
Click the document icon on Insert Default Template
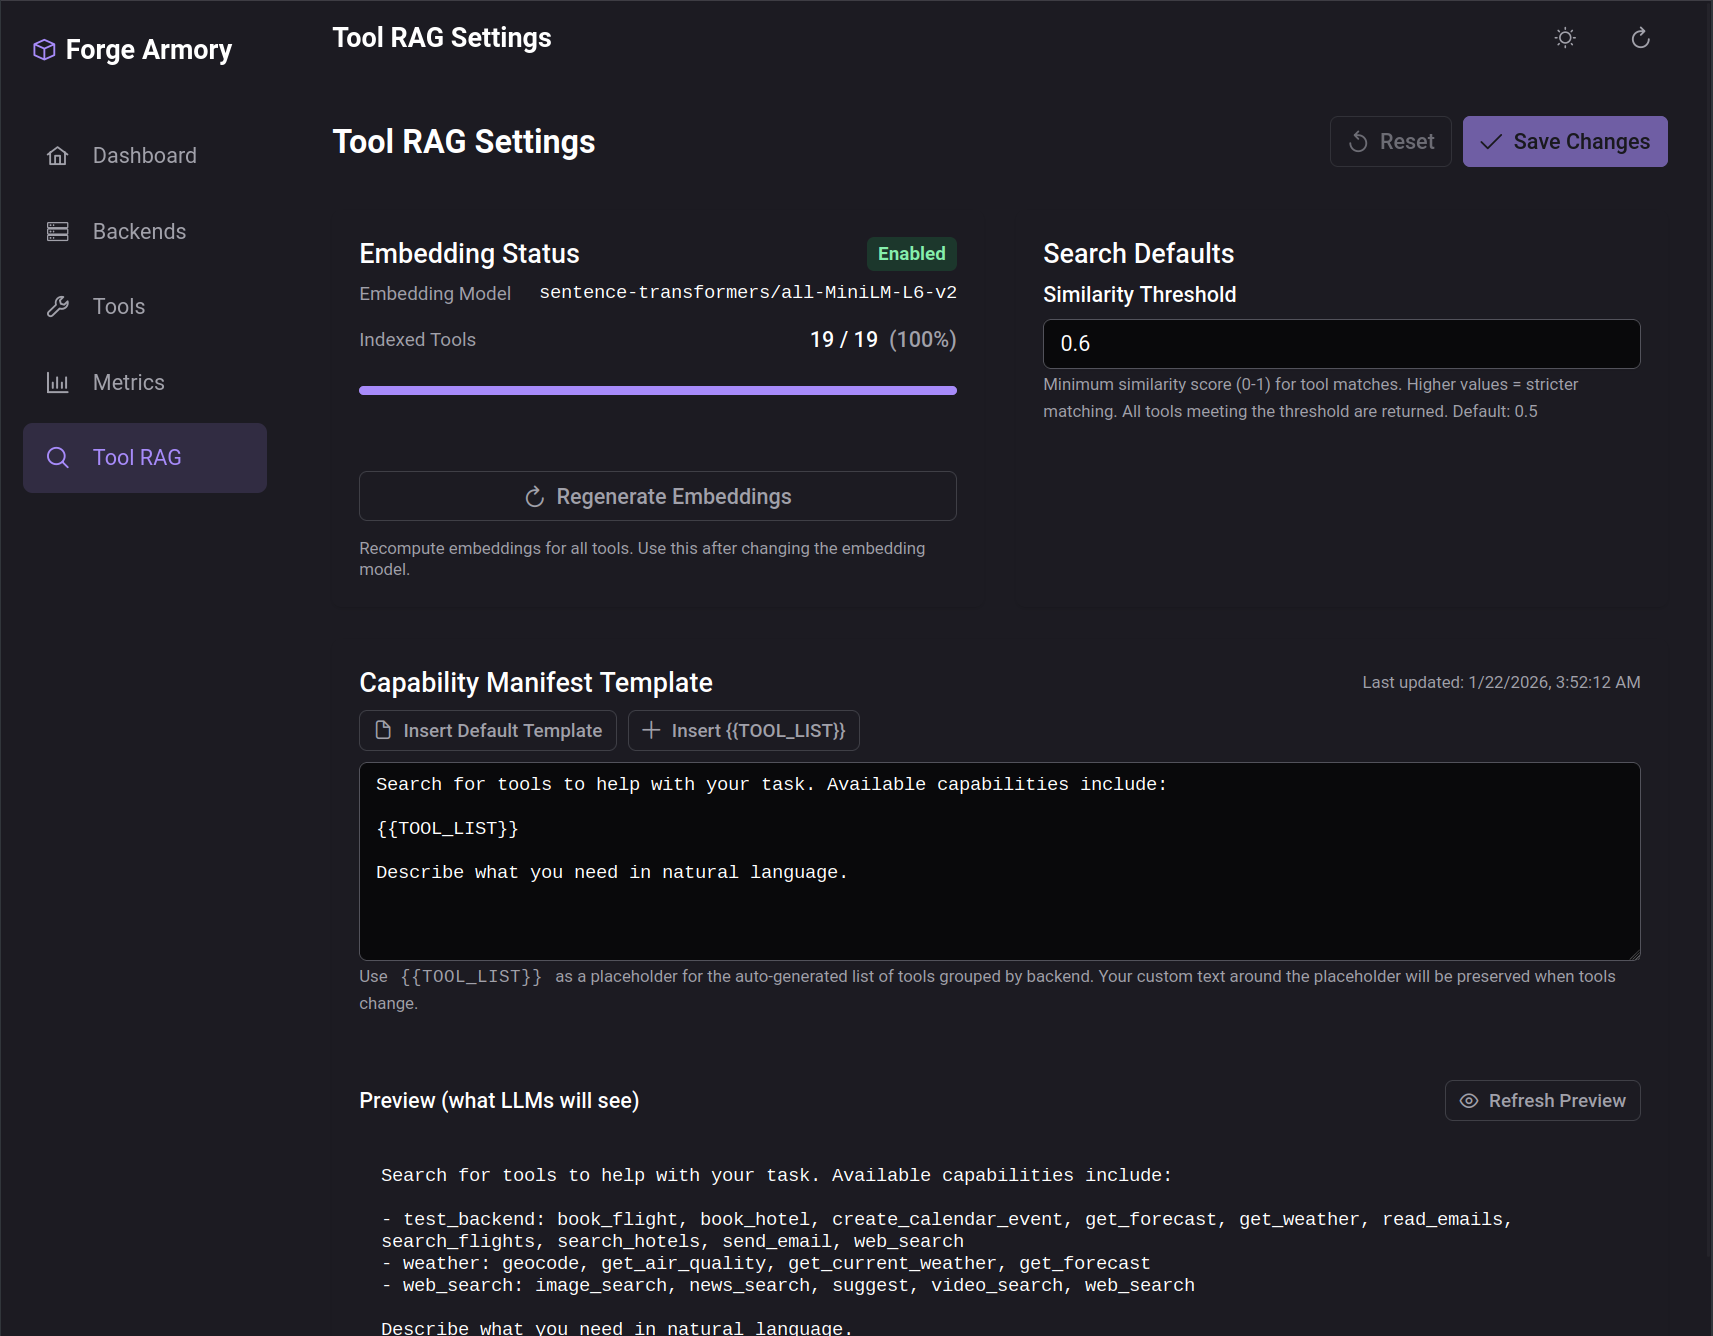[384, 730]
